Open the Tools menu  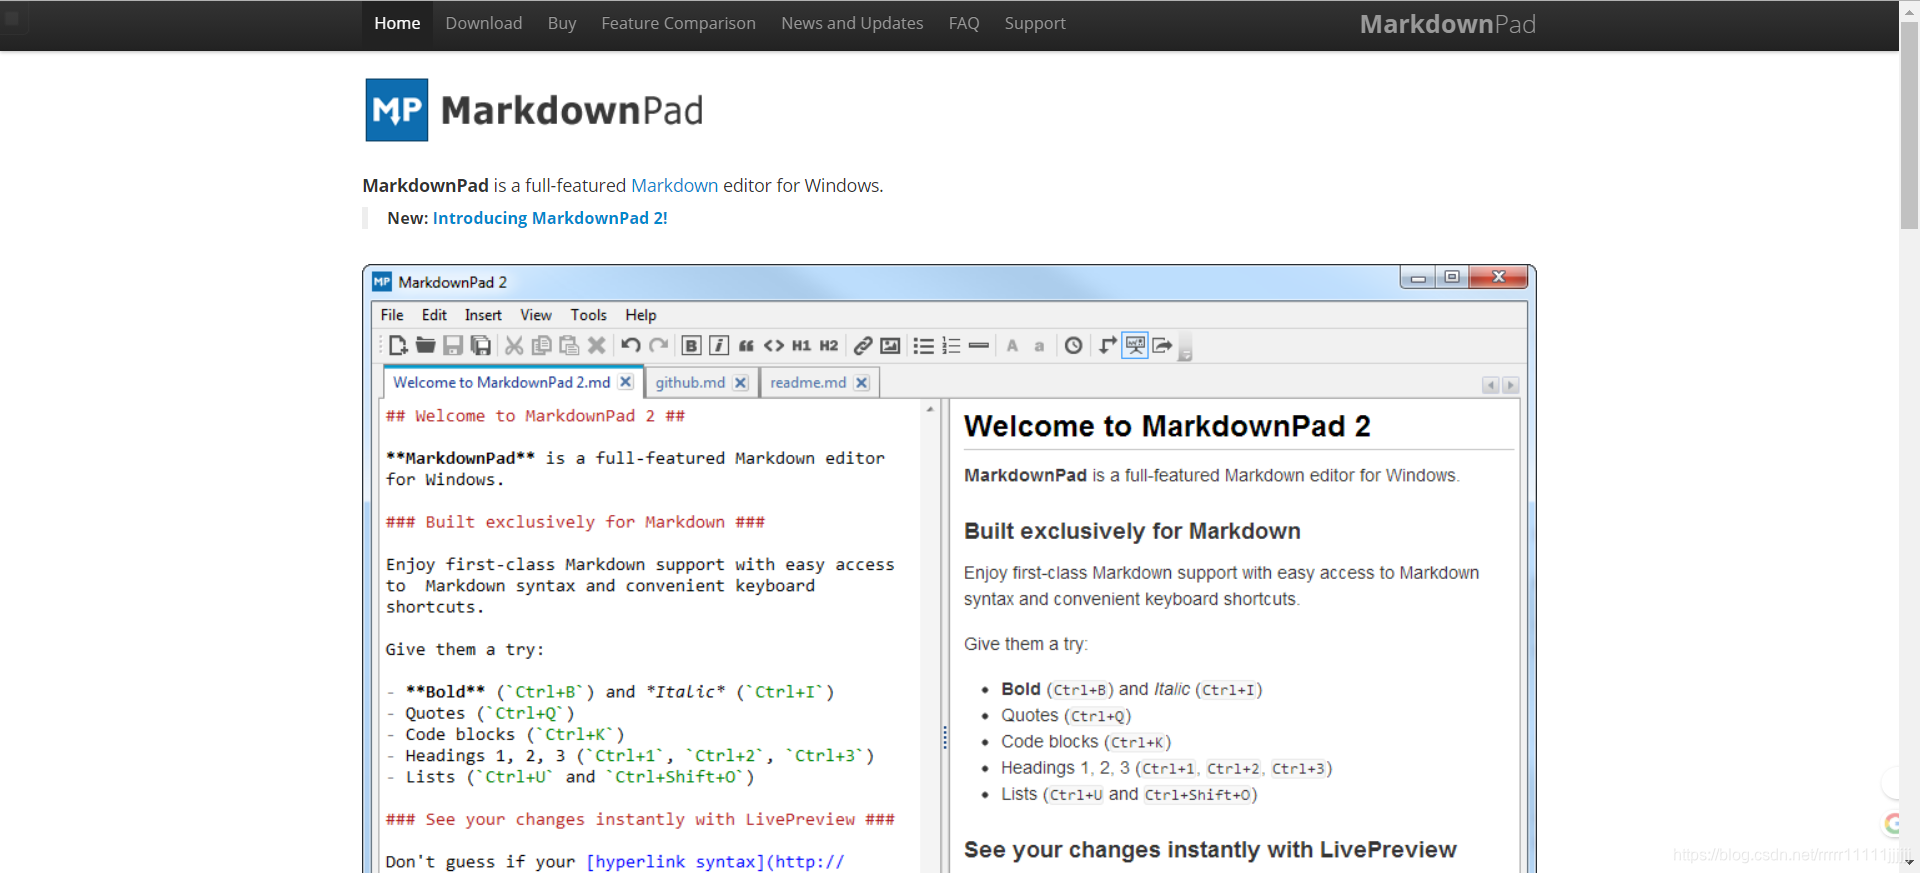(x=589, y=315)
